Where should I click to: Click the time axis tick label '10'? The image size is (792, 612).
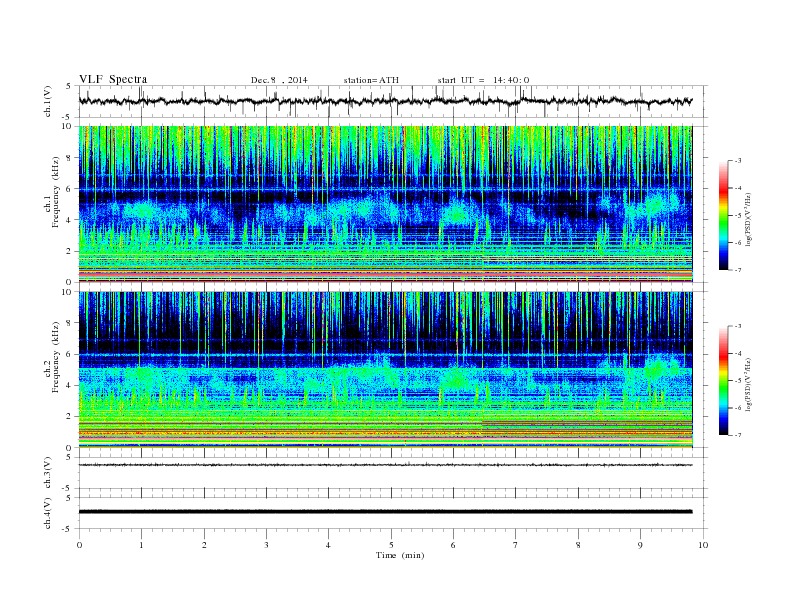(x=703, y=545)
